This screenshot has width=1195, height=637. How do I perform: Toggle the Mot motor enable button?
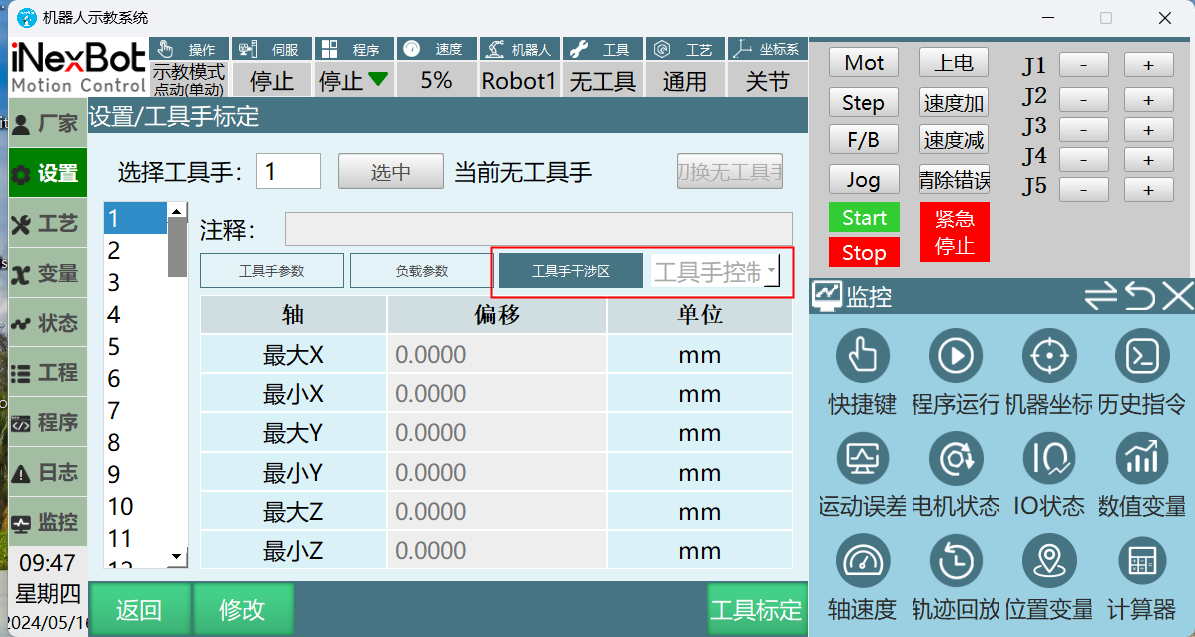click(x=864, y=63)
